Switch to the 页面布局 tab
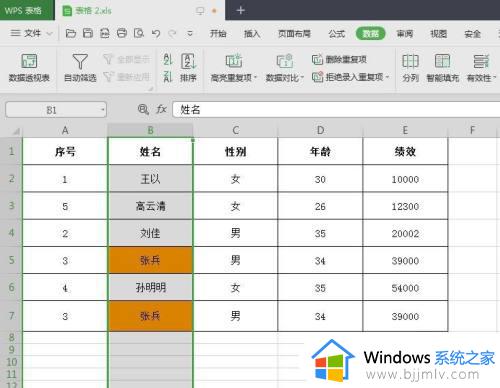500x388 pixels. (x=294, y=34)
